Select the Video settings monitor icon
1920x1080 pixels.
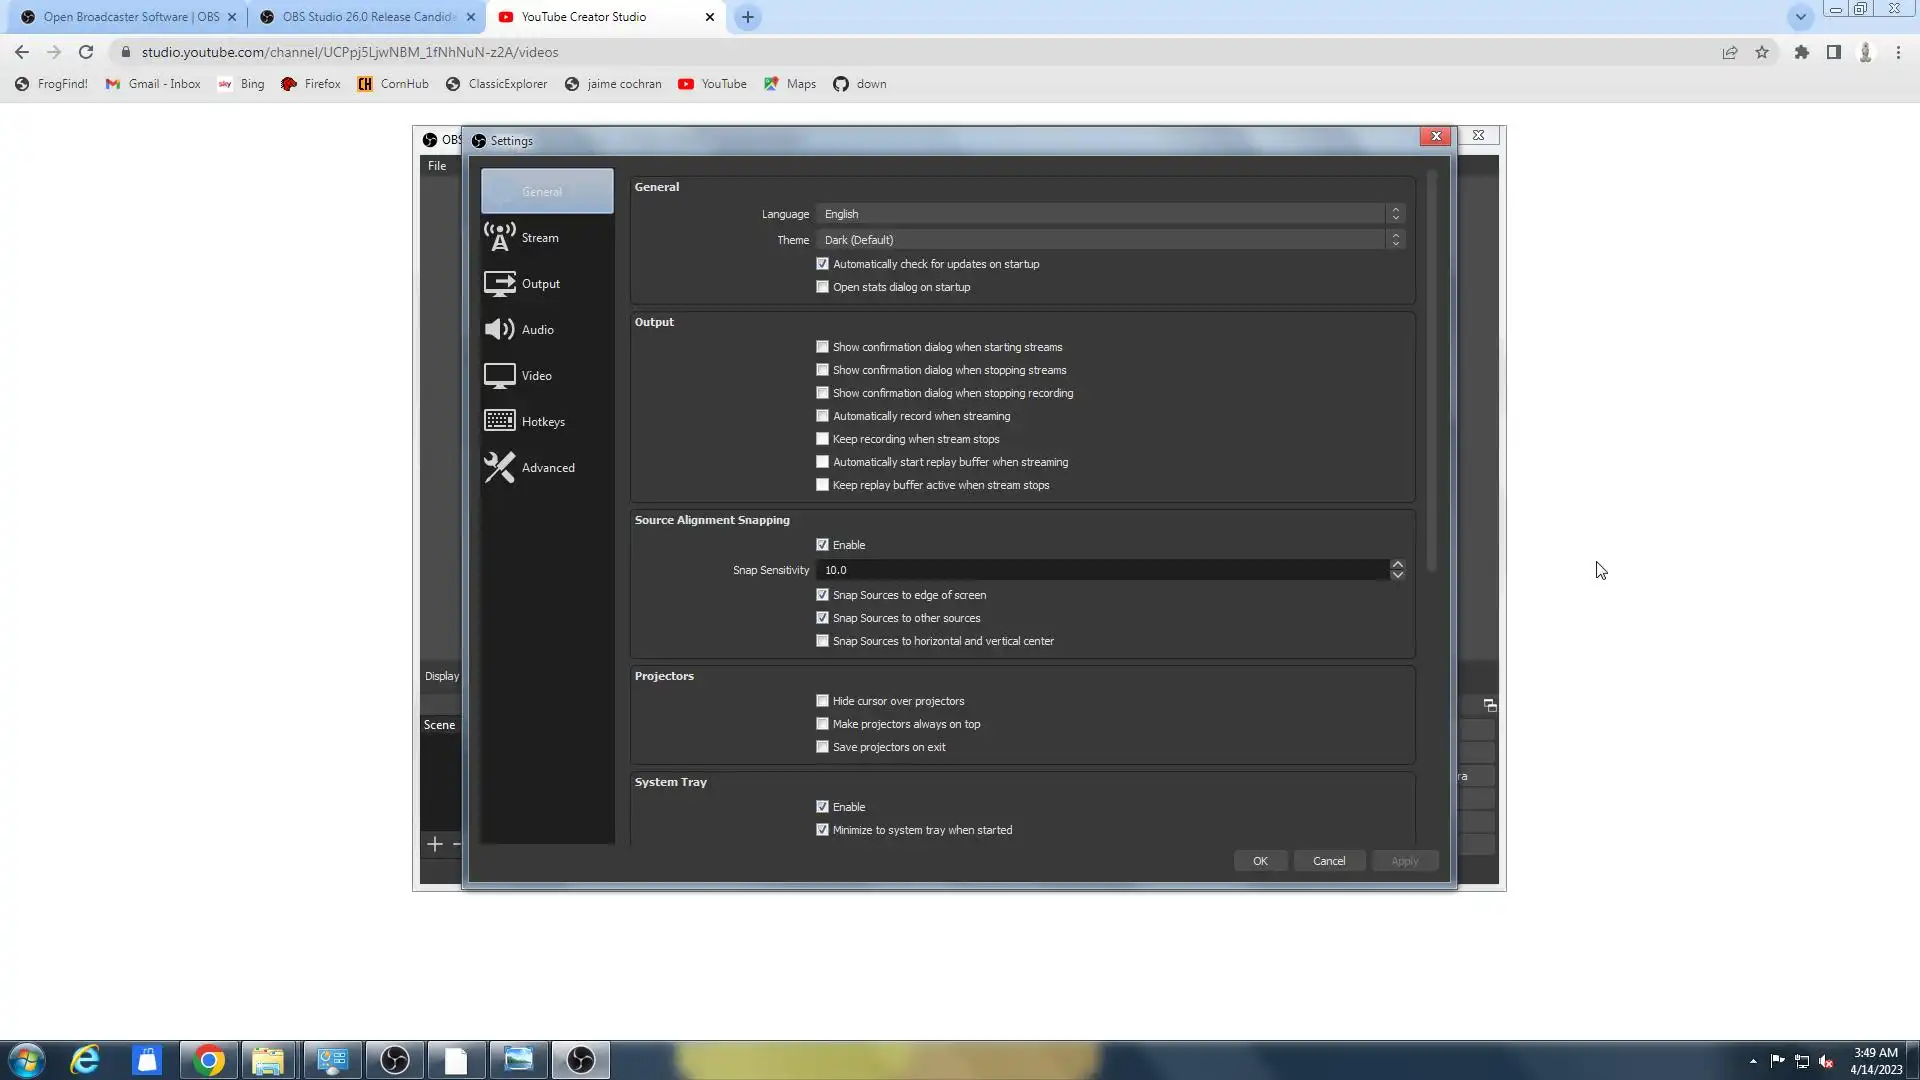(x=499, y=376)
